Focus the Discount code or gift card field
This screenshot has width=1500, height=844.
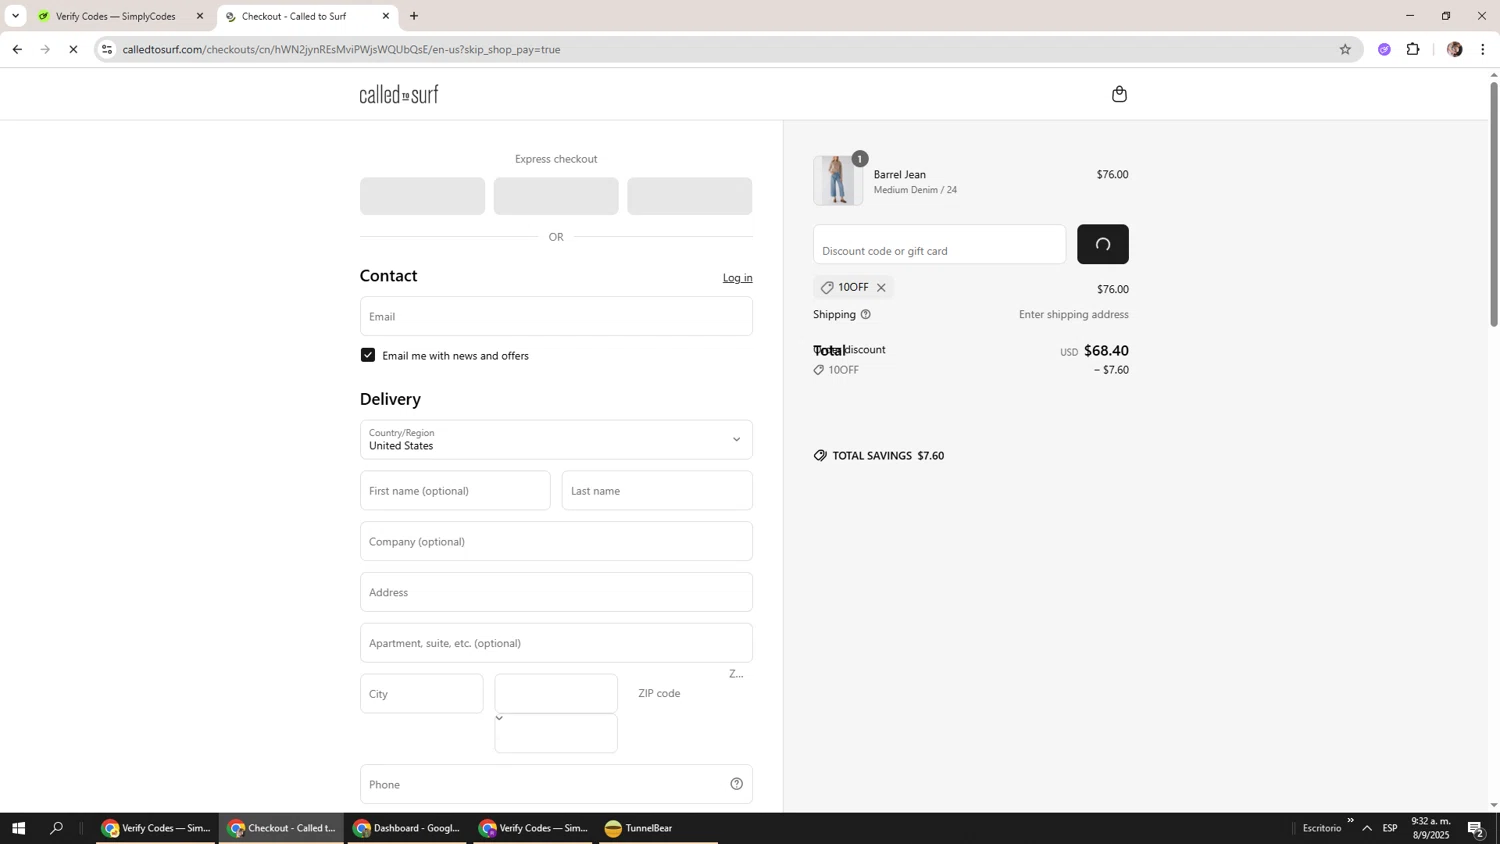(939, 244)
